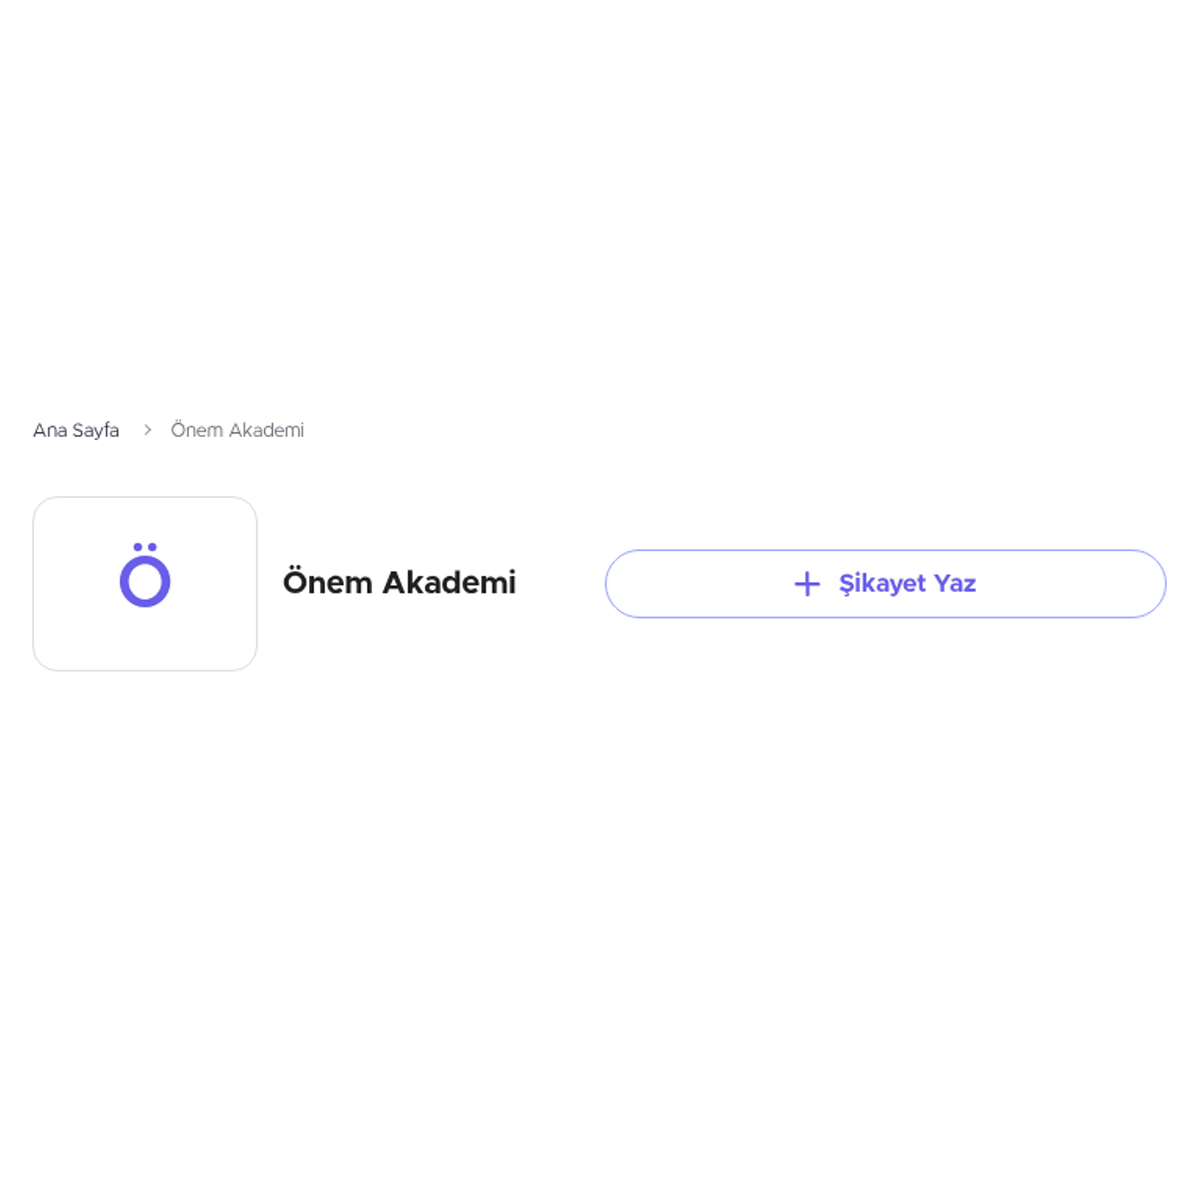Click the word 'Akademi' in the heading
Image resolution: width=1200 pixels, height=1200 pixels.
(449, 582)
